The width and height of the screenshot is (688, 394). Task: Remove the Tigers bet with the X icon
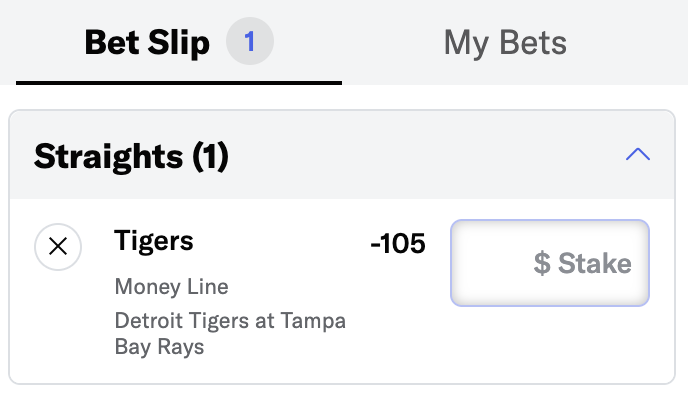[58, 247]
